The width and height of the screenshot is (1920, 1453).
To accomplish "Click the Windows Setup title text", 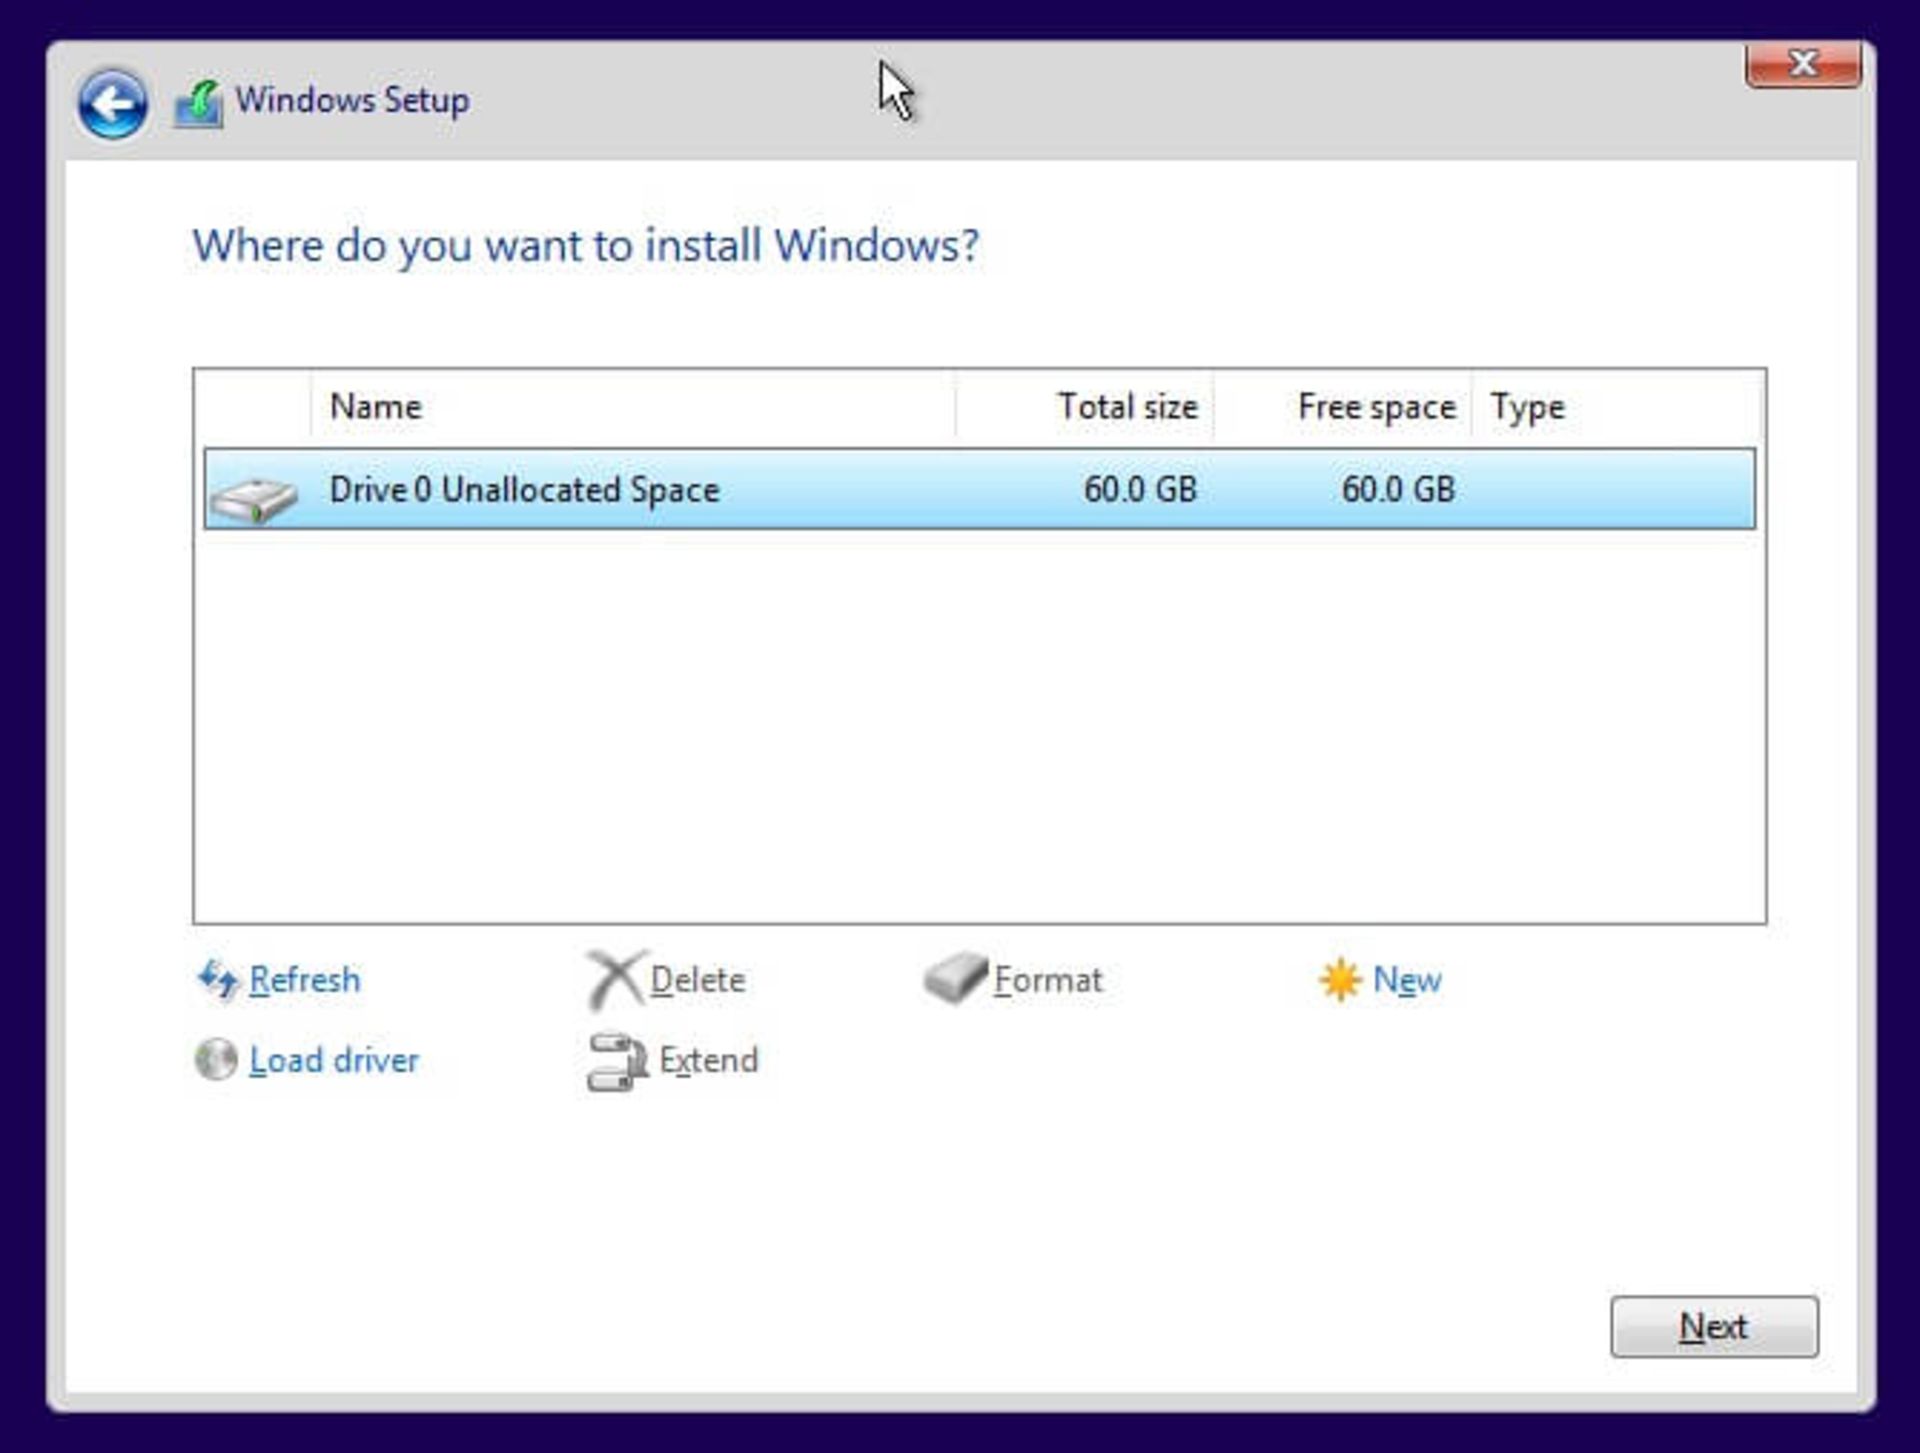I will 352,101.
